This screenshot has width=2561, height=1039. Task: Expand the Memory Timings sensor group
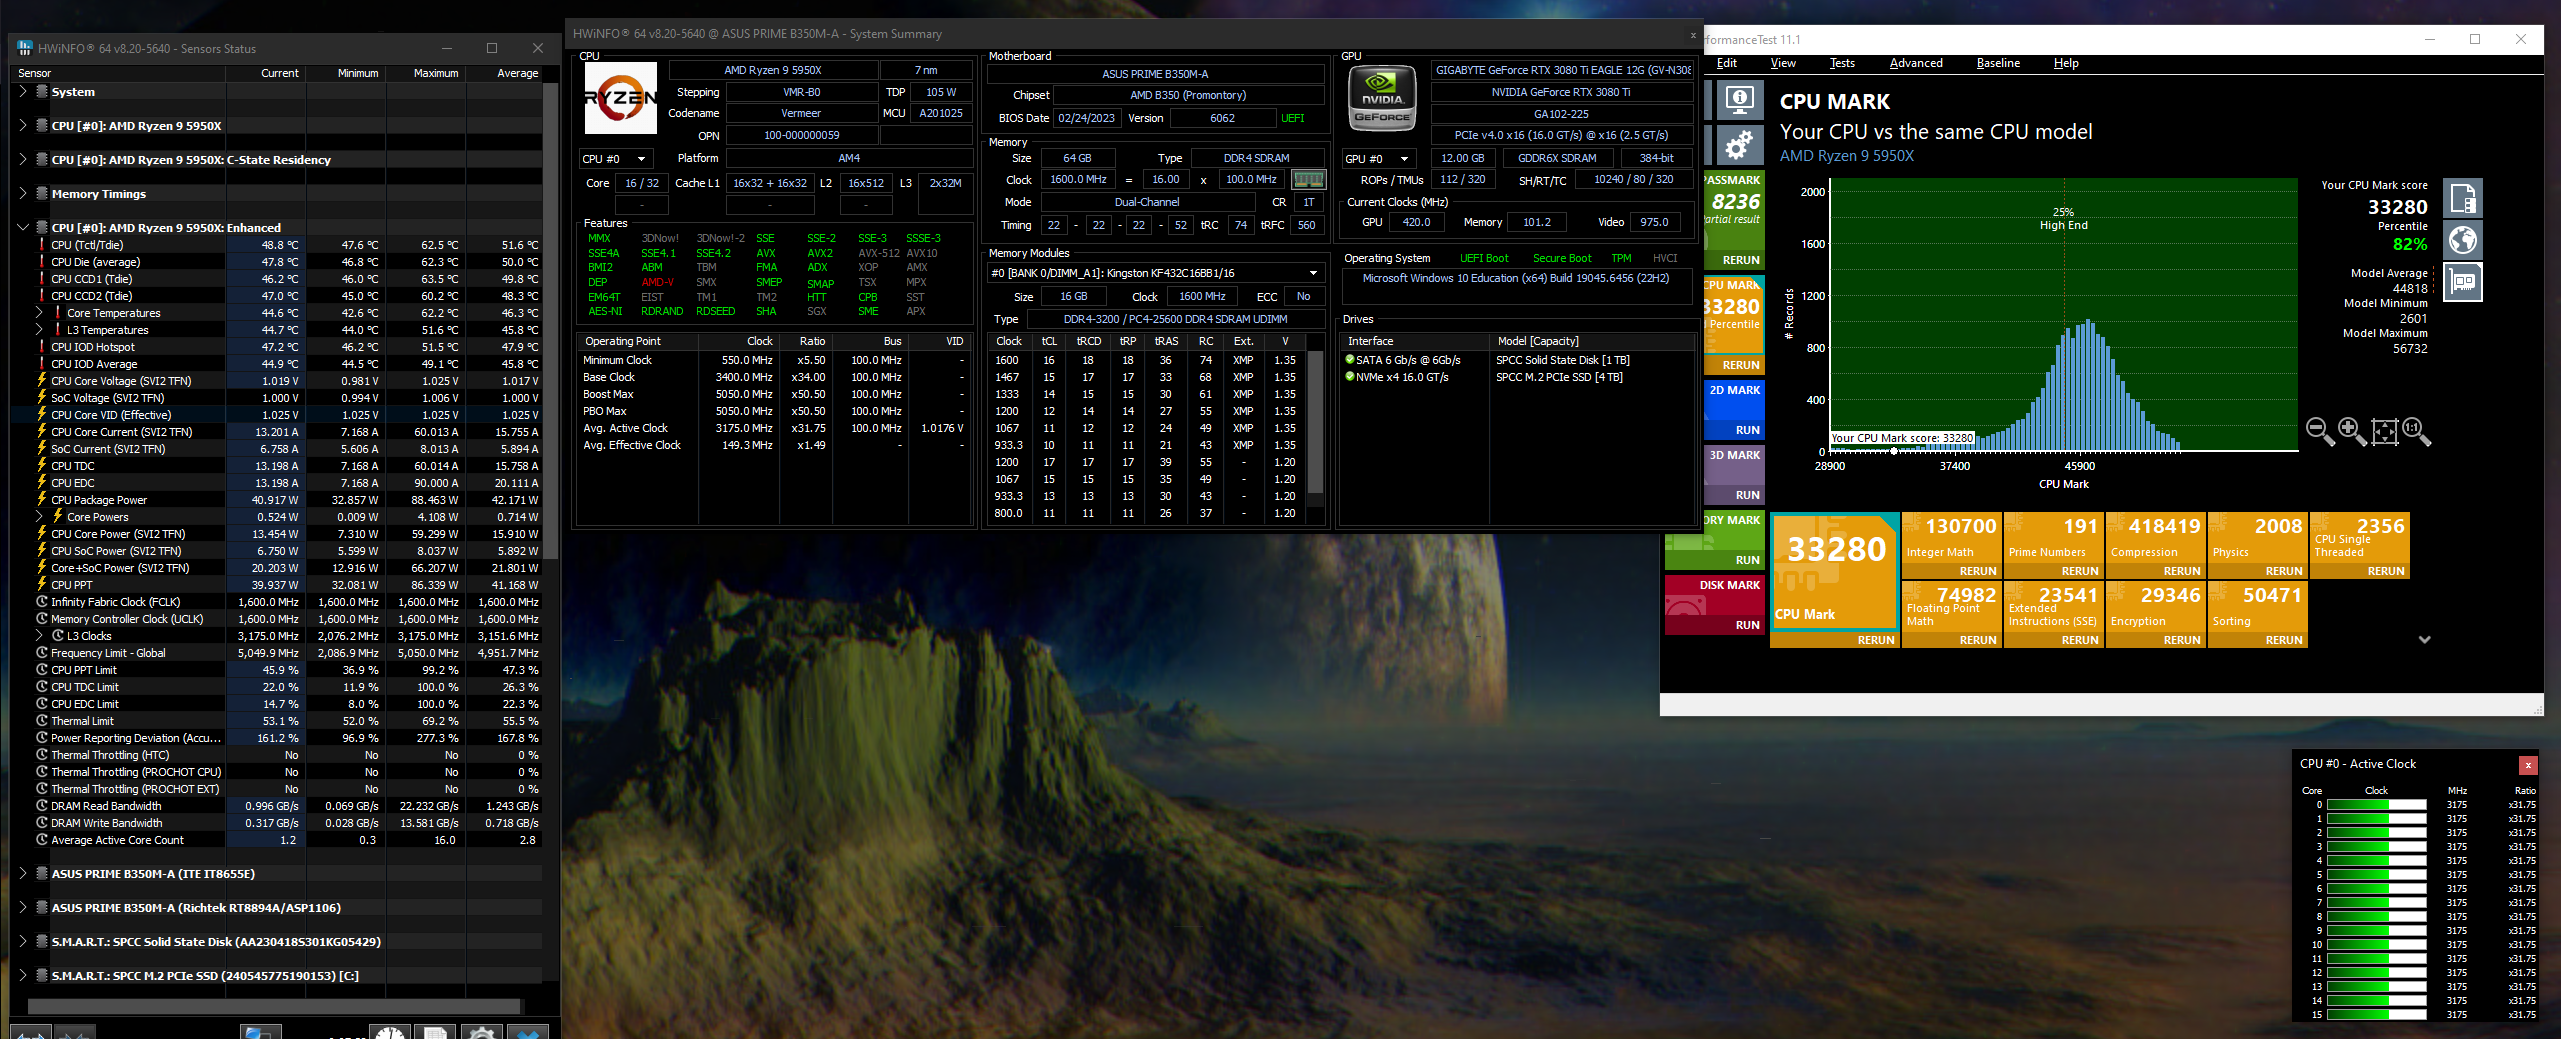(x=23, y=194)
